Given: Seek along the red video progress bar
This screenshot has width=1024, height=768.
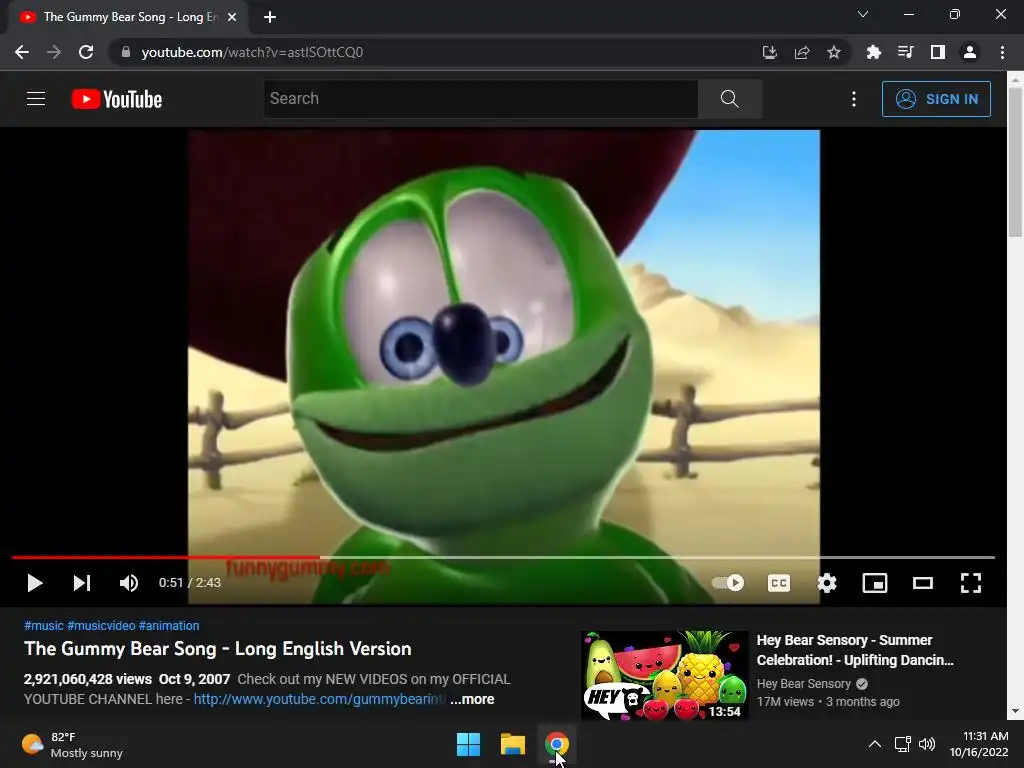Looking at the screenshot, I should point(503,557).
